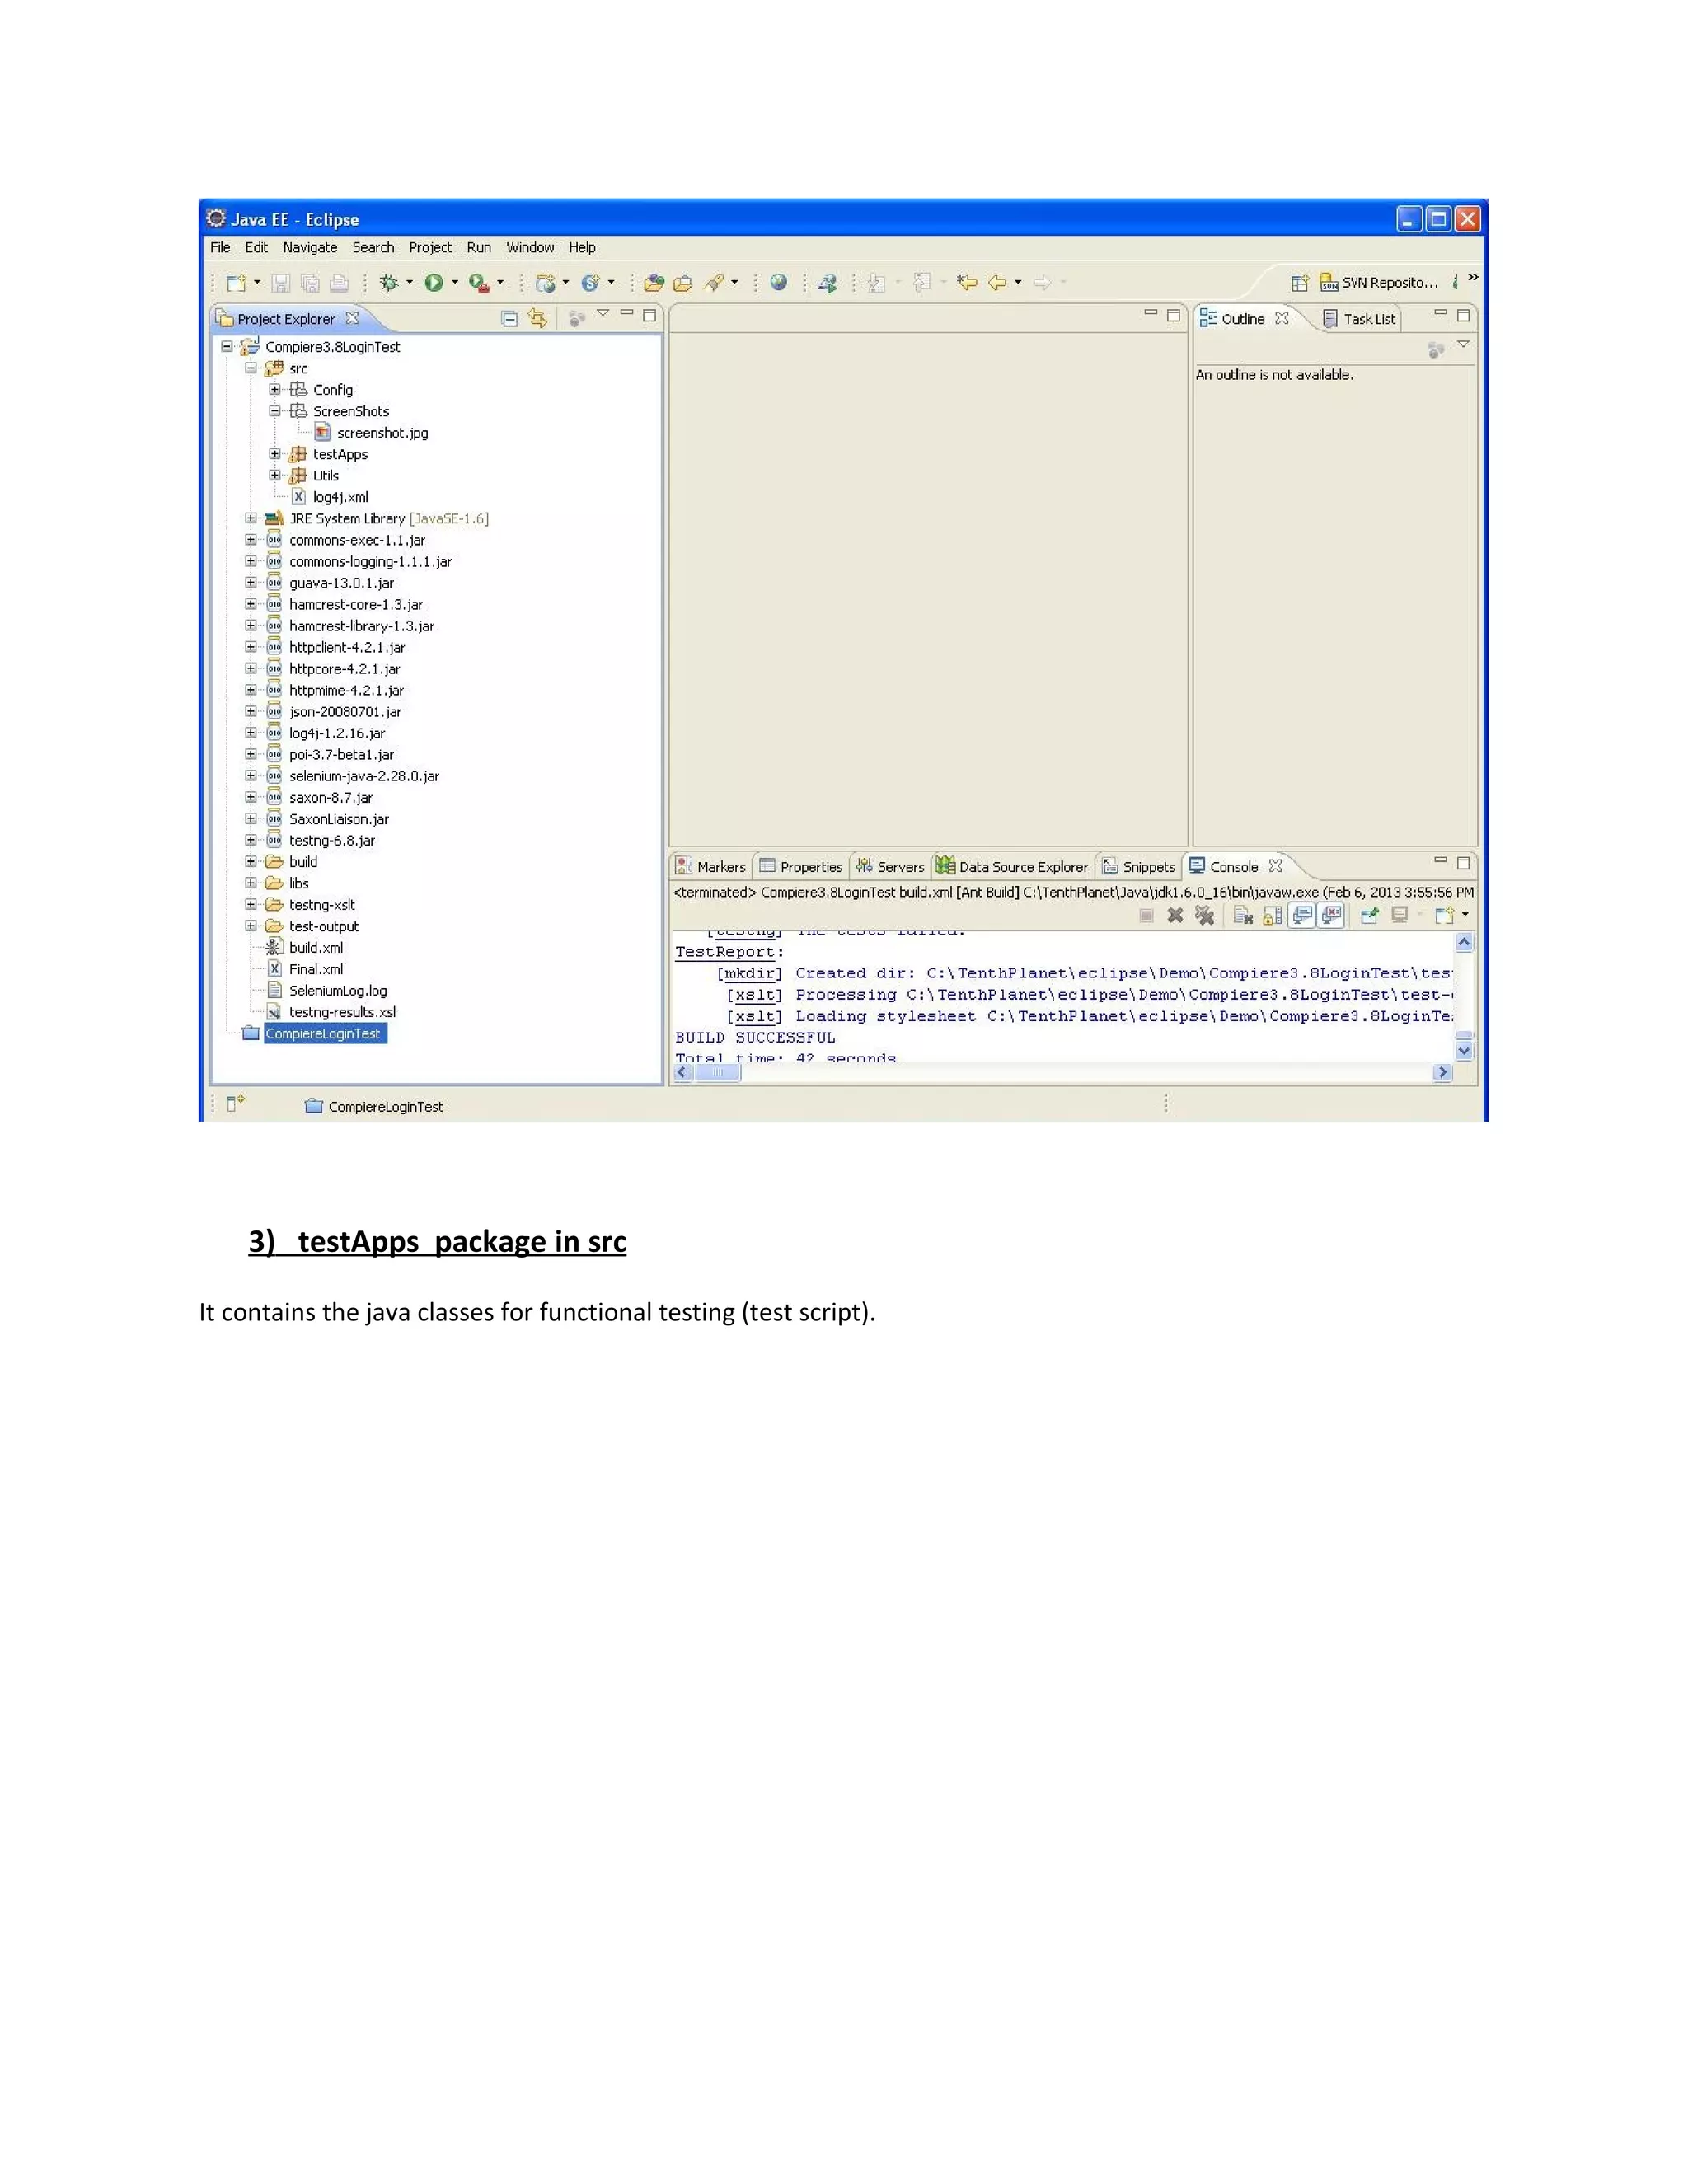
Task: Collapse the Compiere3.8LoginTest project node
Action: (227, 347)
